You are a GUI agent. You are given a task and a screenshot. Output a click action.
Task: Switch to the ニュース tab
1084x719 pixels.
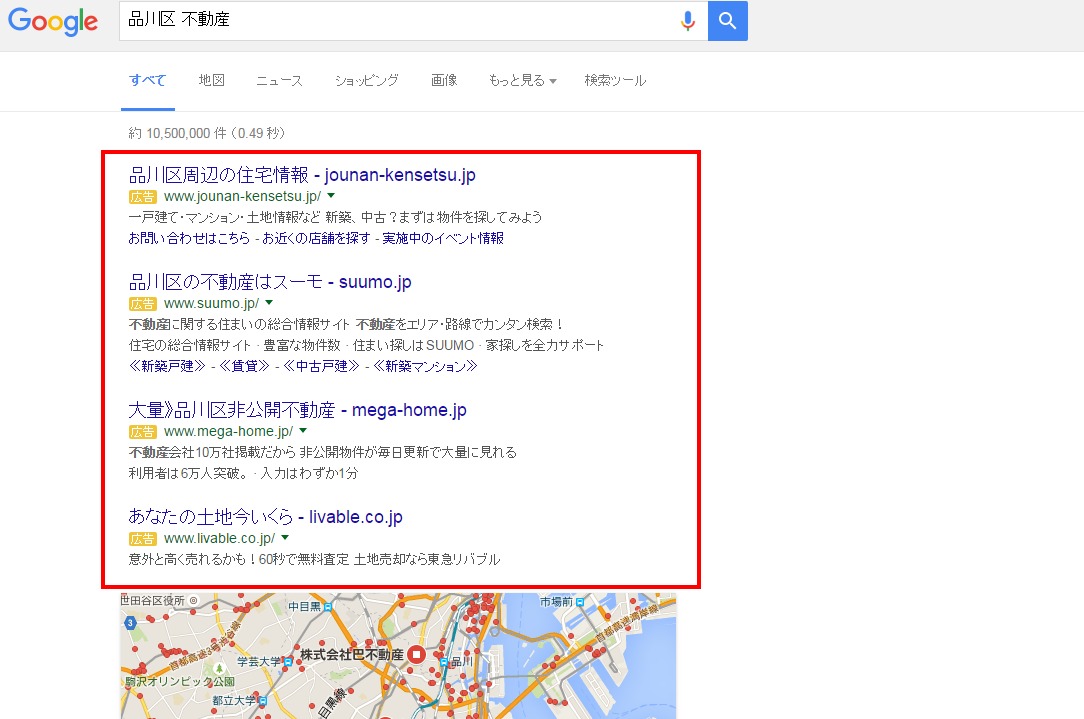coord(279,80)
